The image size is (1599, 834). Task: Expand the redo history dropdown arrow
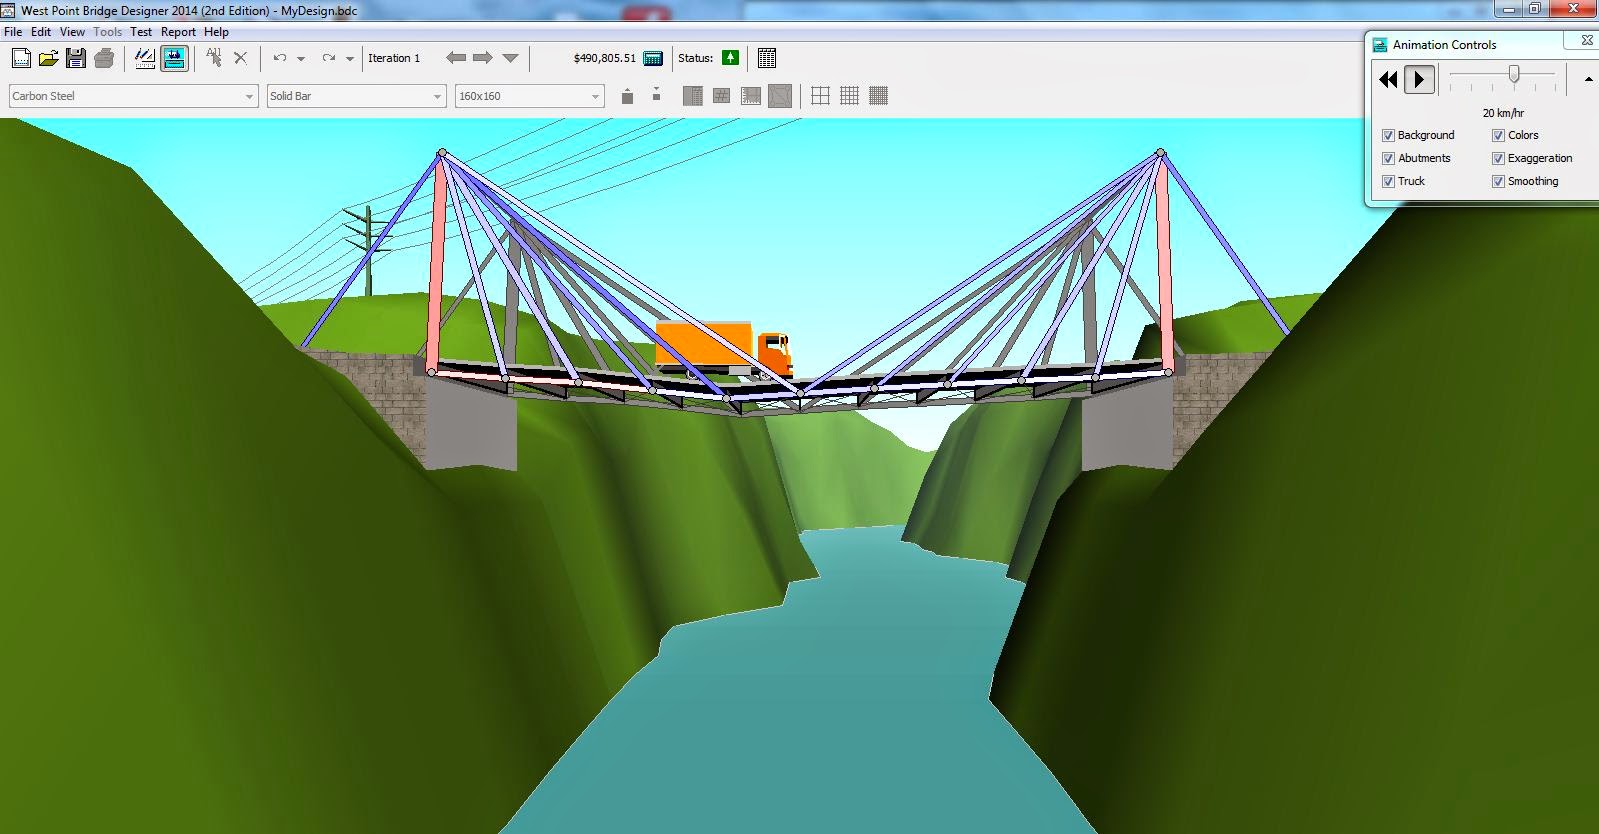349,59
